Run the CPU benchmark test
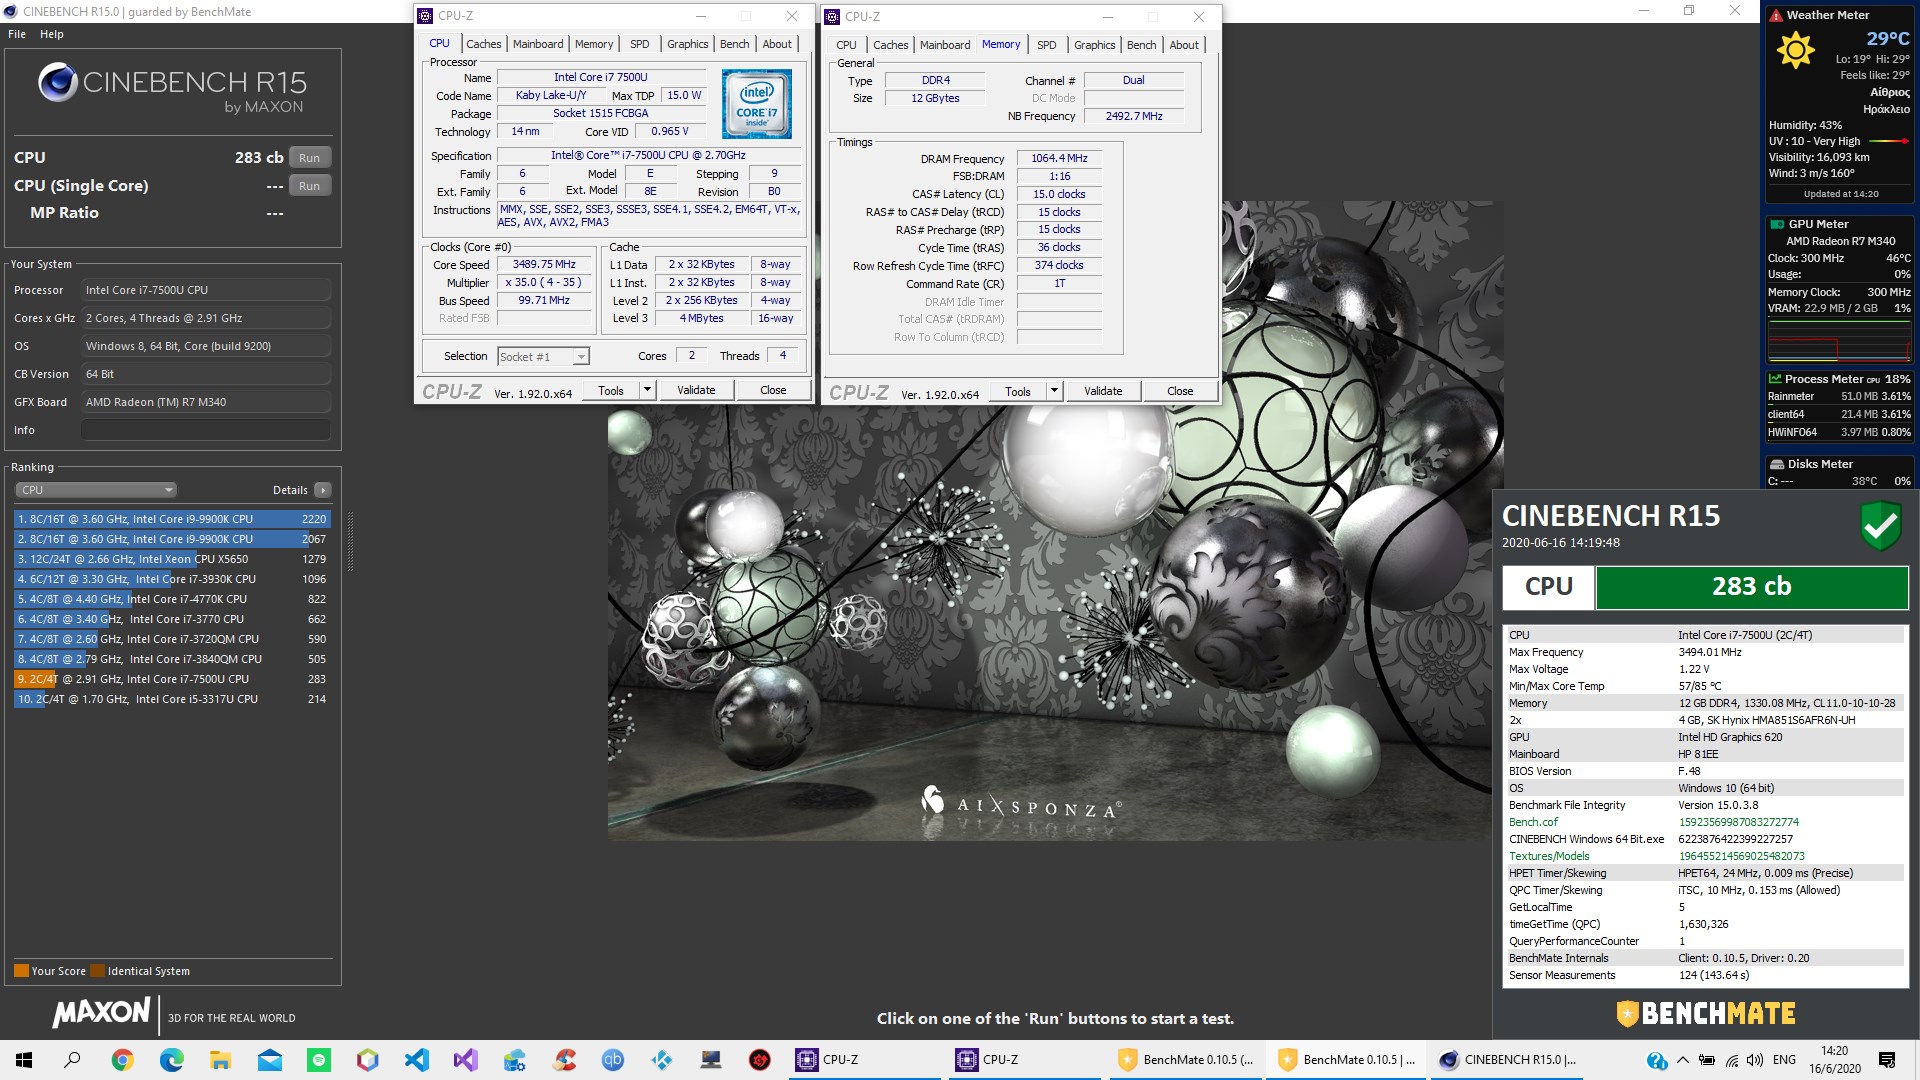The image size is (1920, 1080). tap(310, 158)
